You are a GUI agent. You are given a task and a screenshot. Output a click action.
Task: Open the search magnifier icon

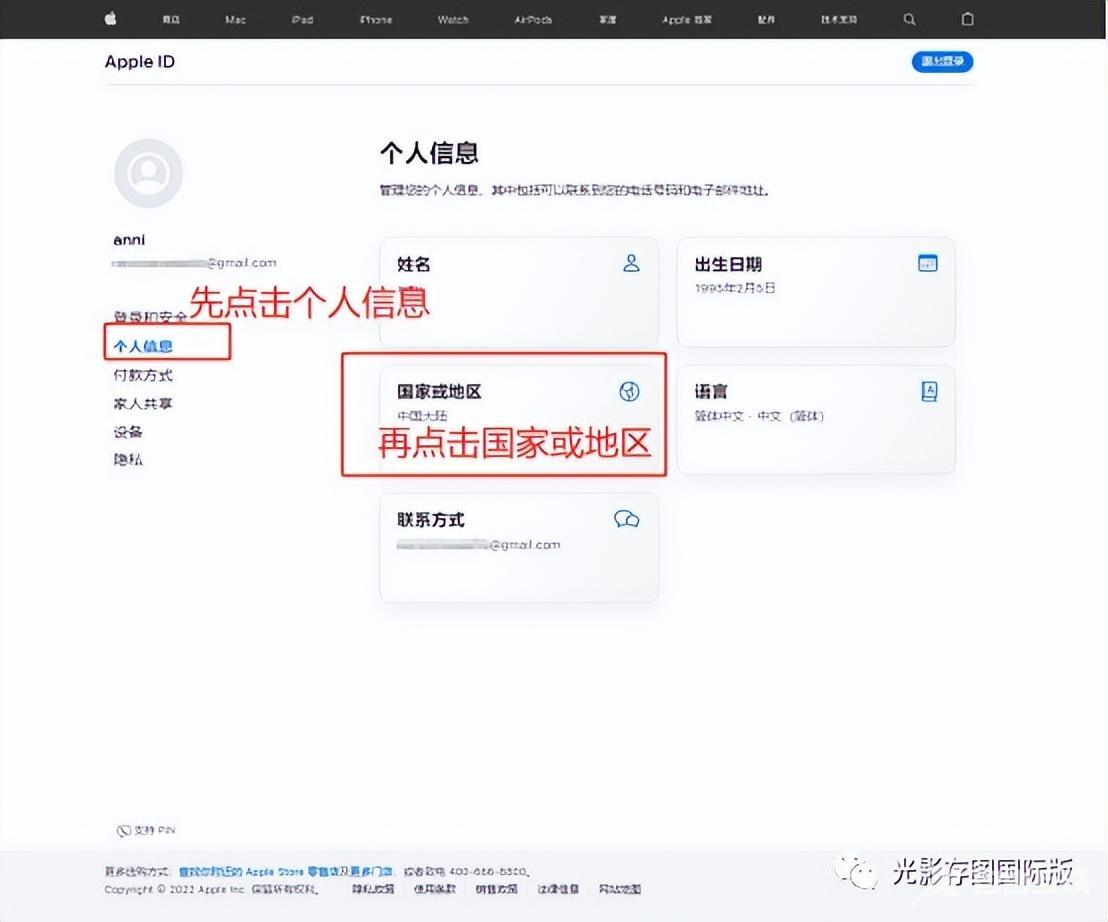click(909, 19)
